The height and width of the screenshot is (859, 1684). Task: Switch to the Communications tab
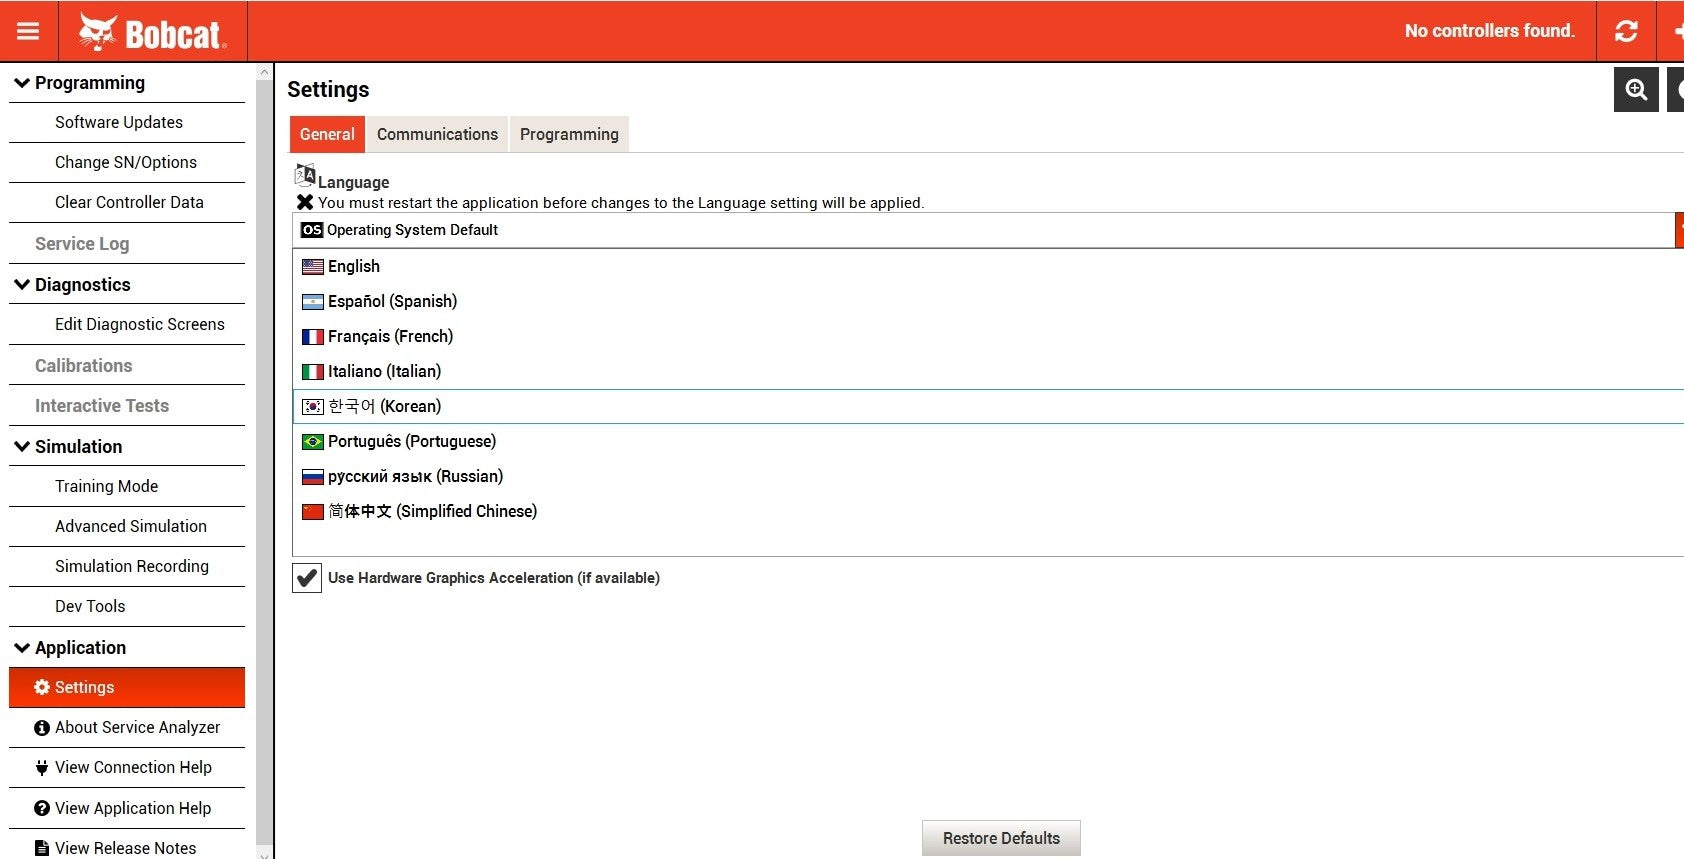click(x=437, y=134)
